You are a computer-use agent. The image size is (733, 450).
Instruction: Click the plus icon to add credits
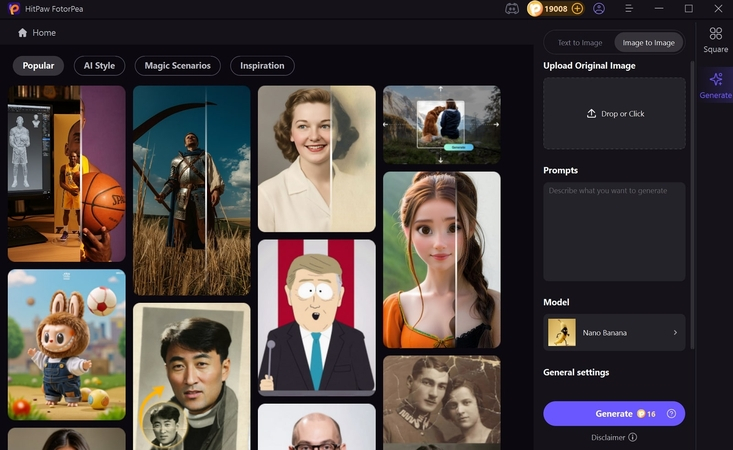tap(577, 8)
